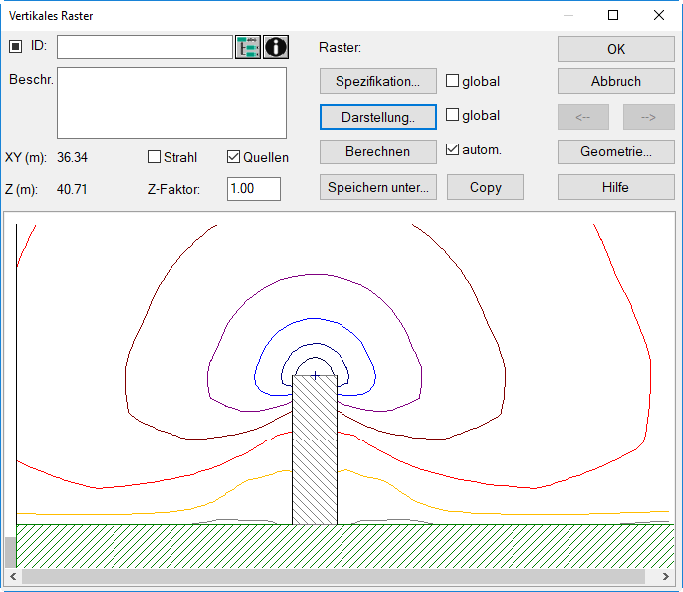The height and width of the screenshot is (592, 683).
Task: Enable the Strahl checkbox
Action: [x=154, y=157]
